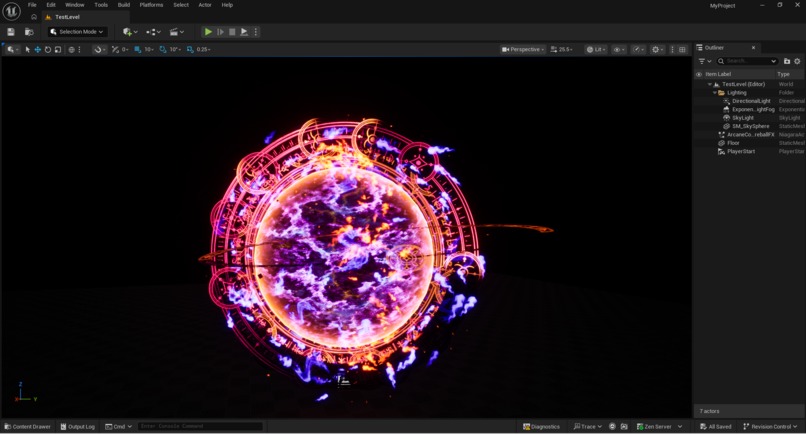Collapse the TestLevel (Editor) tree node

point(709,84)
